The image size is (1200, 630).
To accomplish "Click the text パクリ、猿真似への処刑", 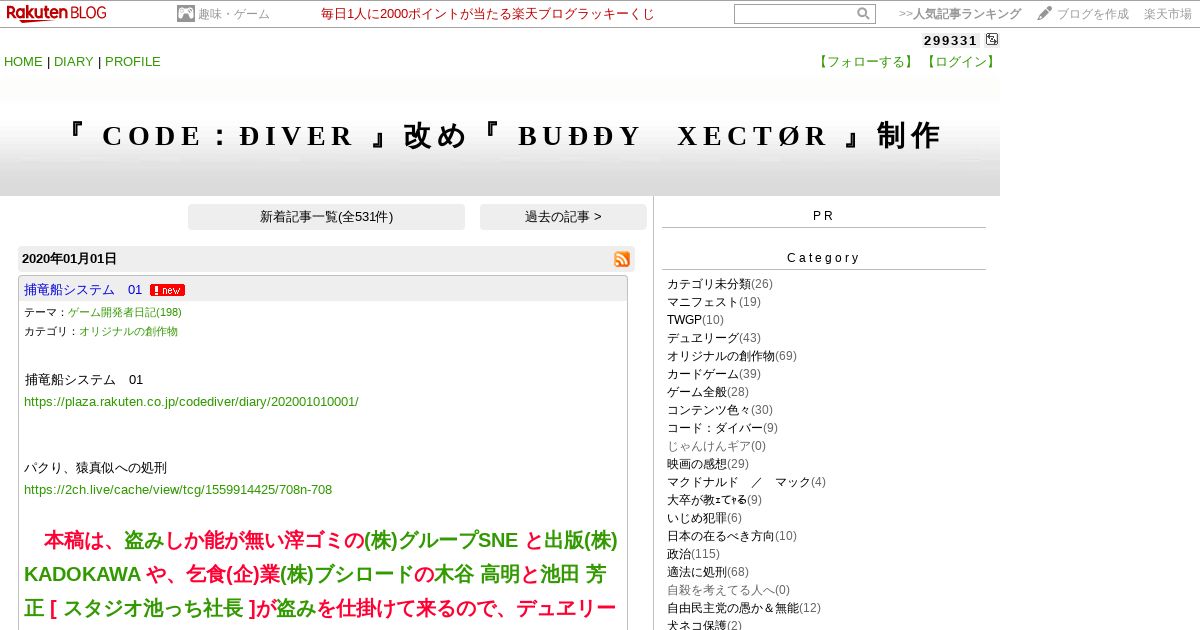I will [95, 468].
